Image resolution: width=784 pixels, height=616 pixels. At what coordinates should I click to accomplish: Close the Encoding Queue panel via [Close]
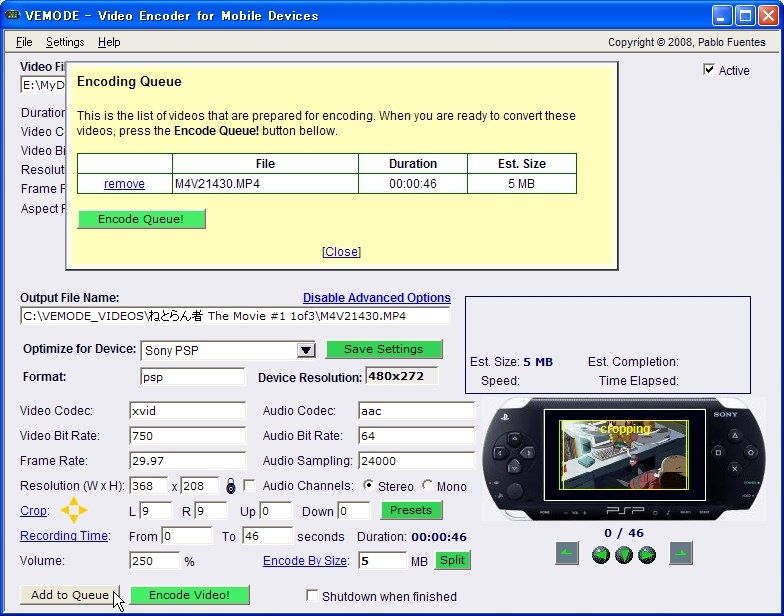tap(342, 252)
